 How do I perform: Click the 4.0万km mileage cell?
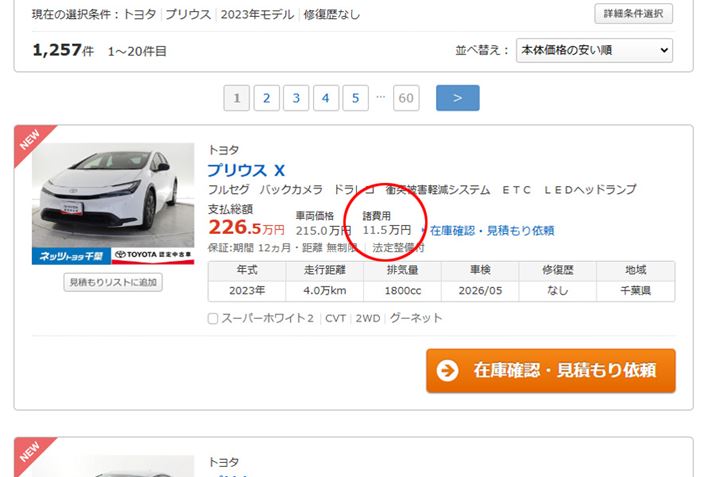point(325,290)
